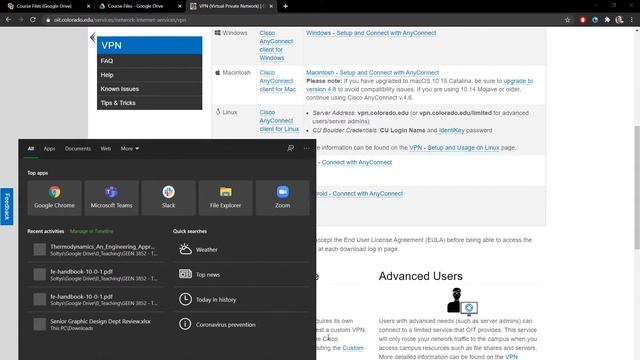Click browser back arrow
The width and height of the screenshot is (640, 360).
tap(8, 20)
